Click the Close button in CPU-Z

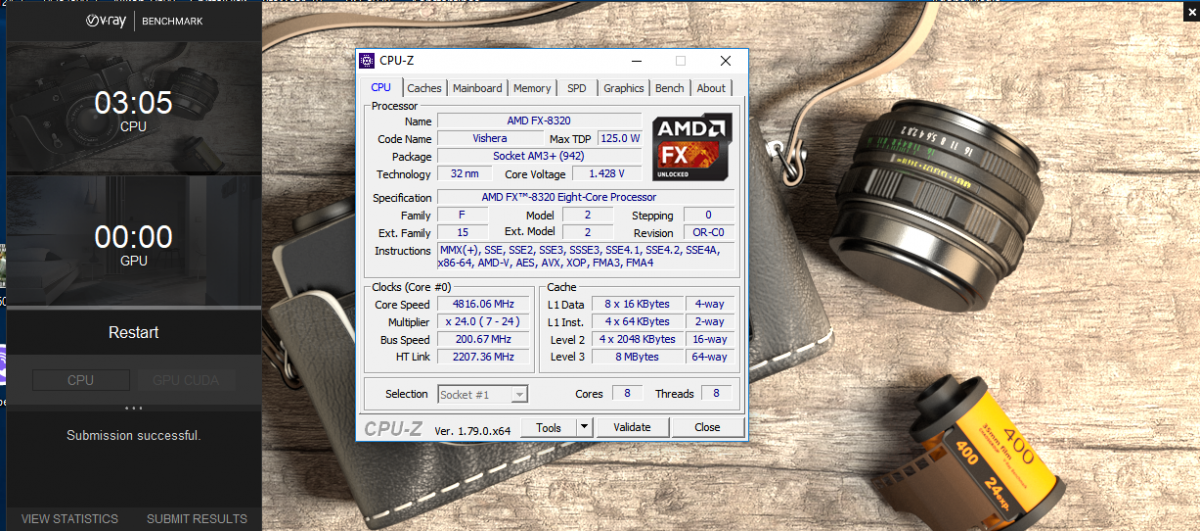point(707,427)
